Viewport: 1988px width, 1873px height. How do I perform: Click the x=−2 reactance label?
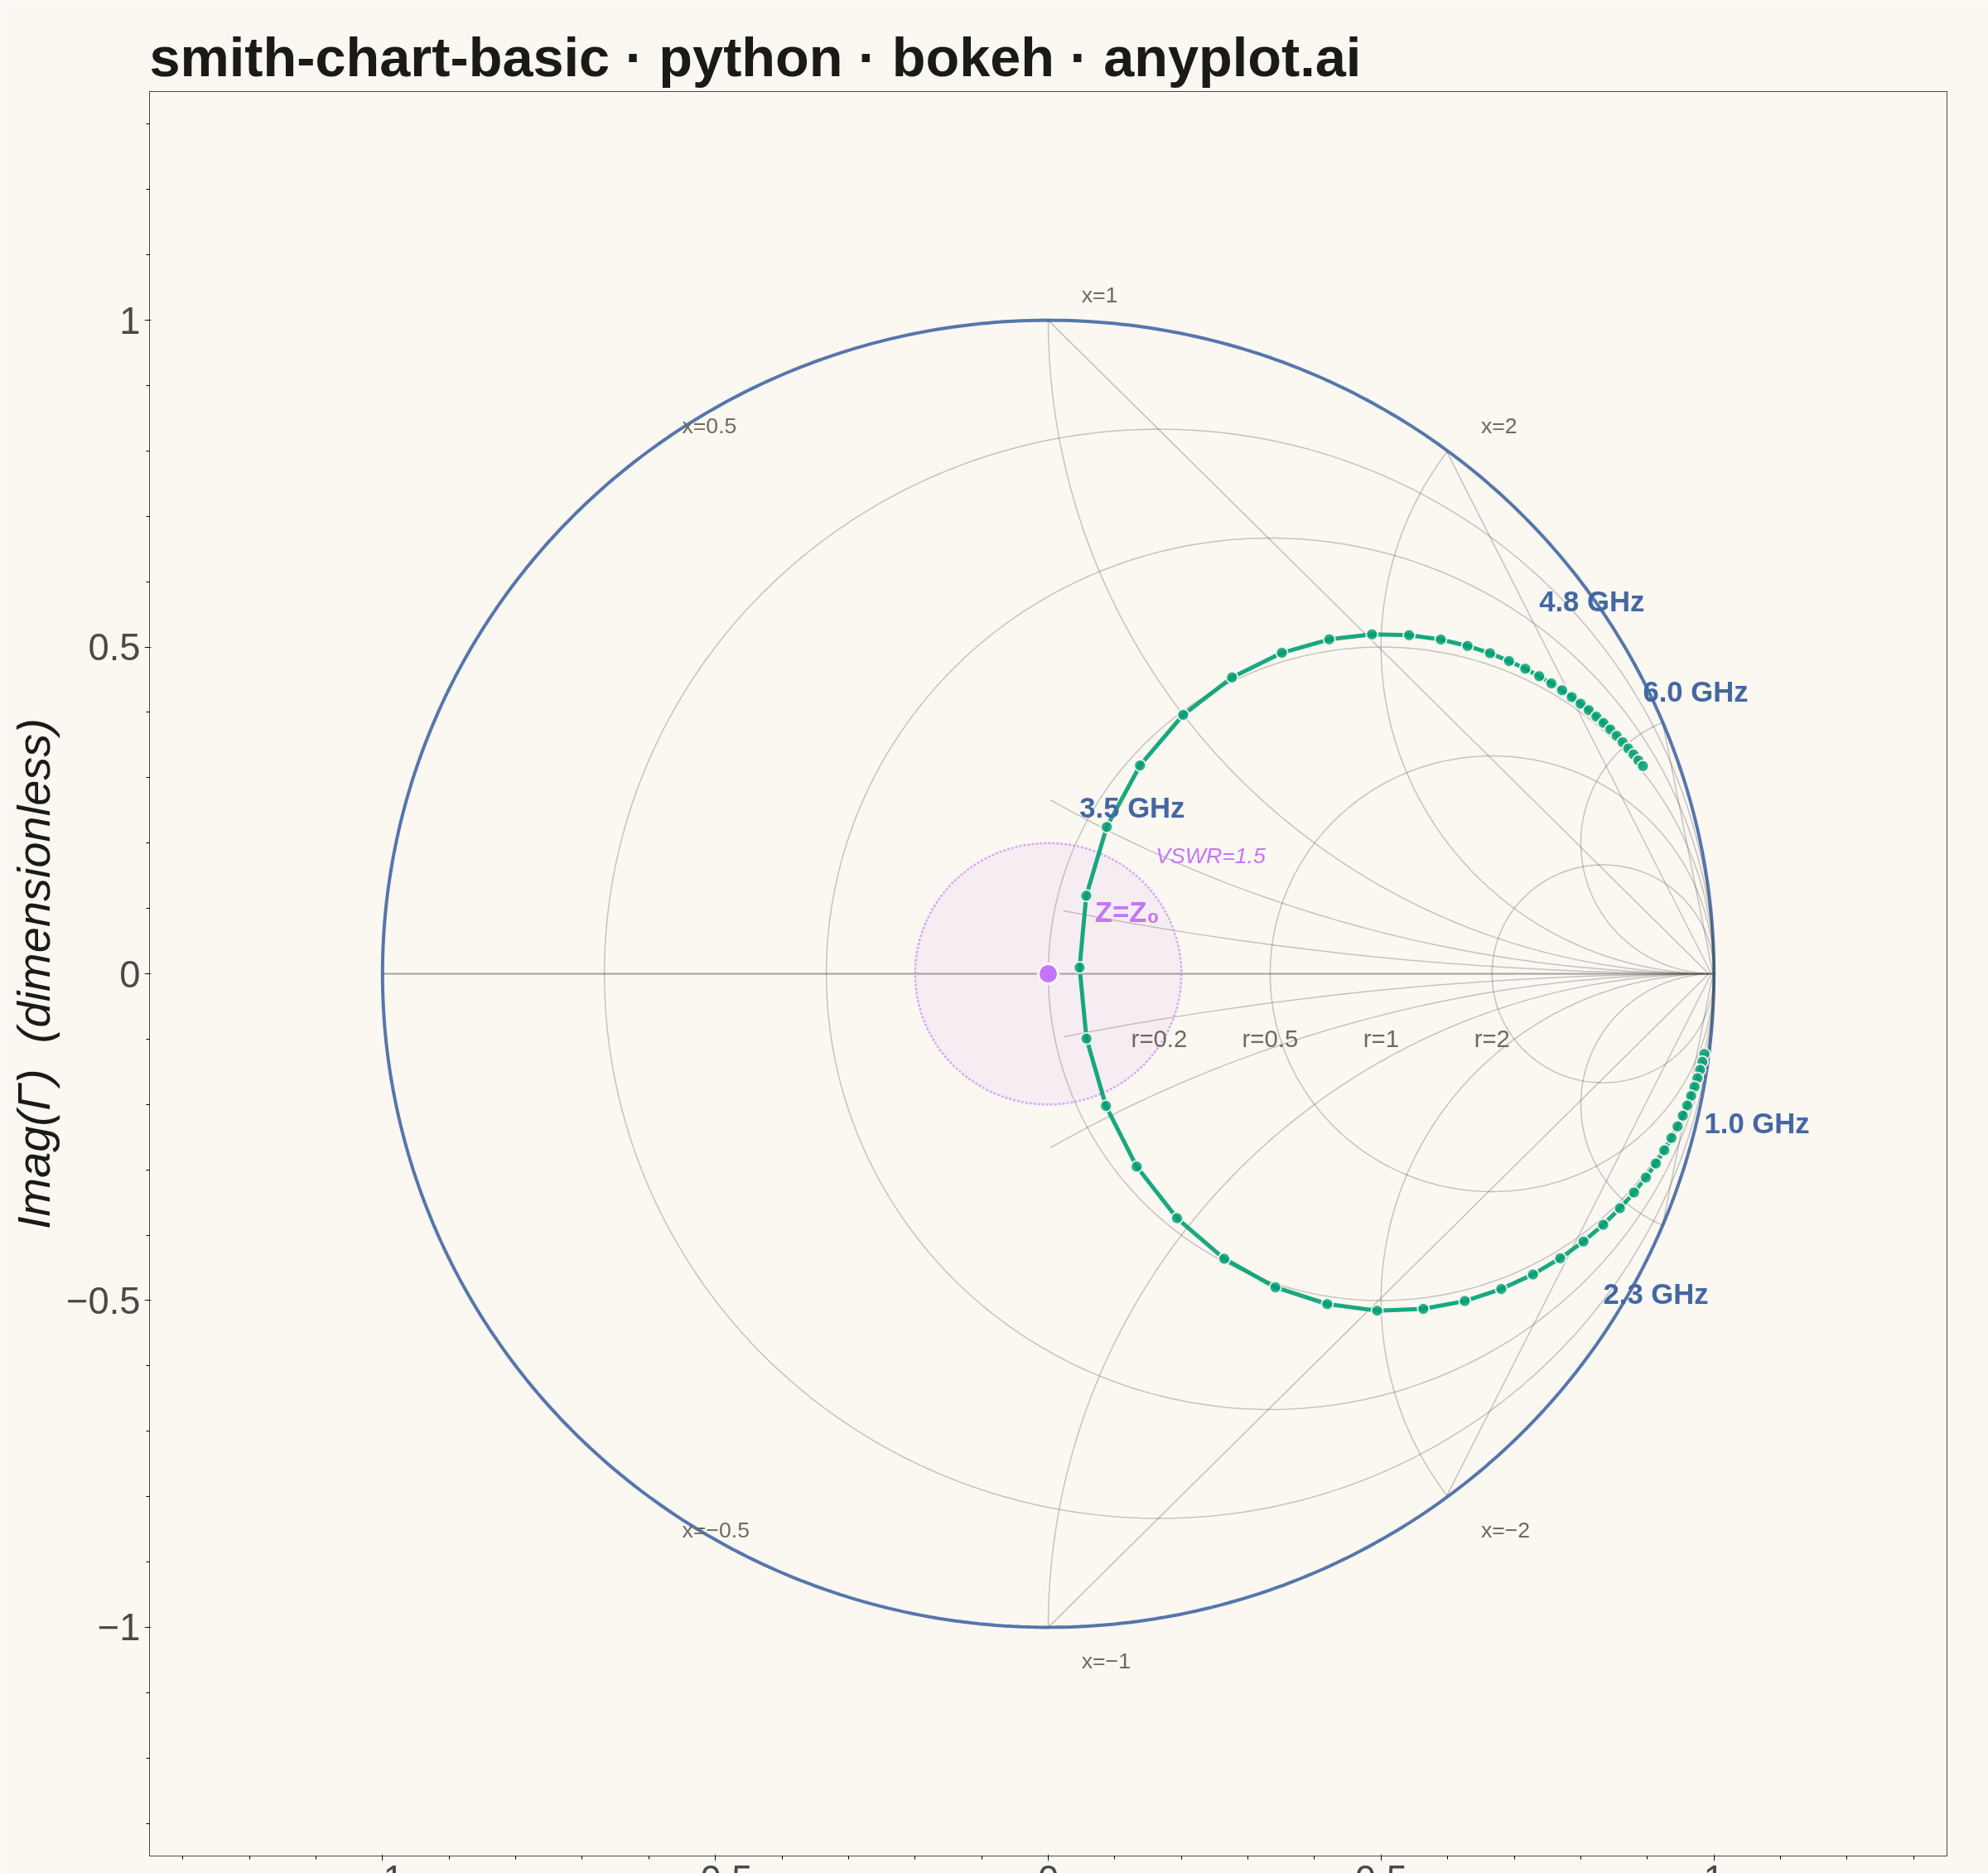point(1504,1531)
